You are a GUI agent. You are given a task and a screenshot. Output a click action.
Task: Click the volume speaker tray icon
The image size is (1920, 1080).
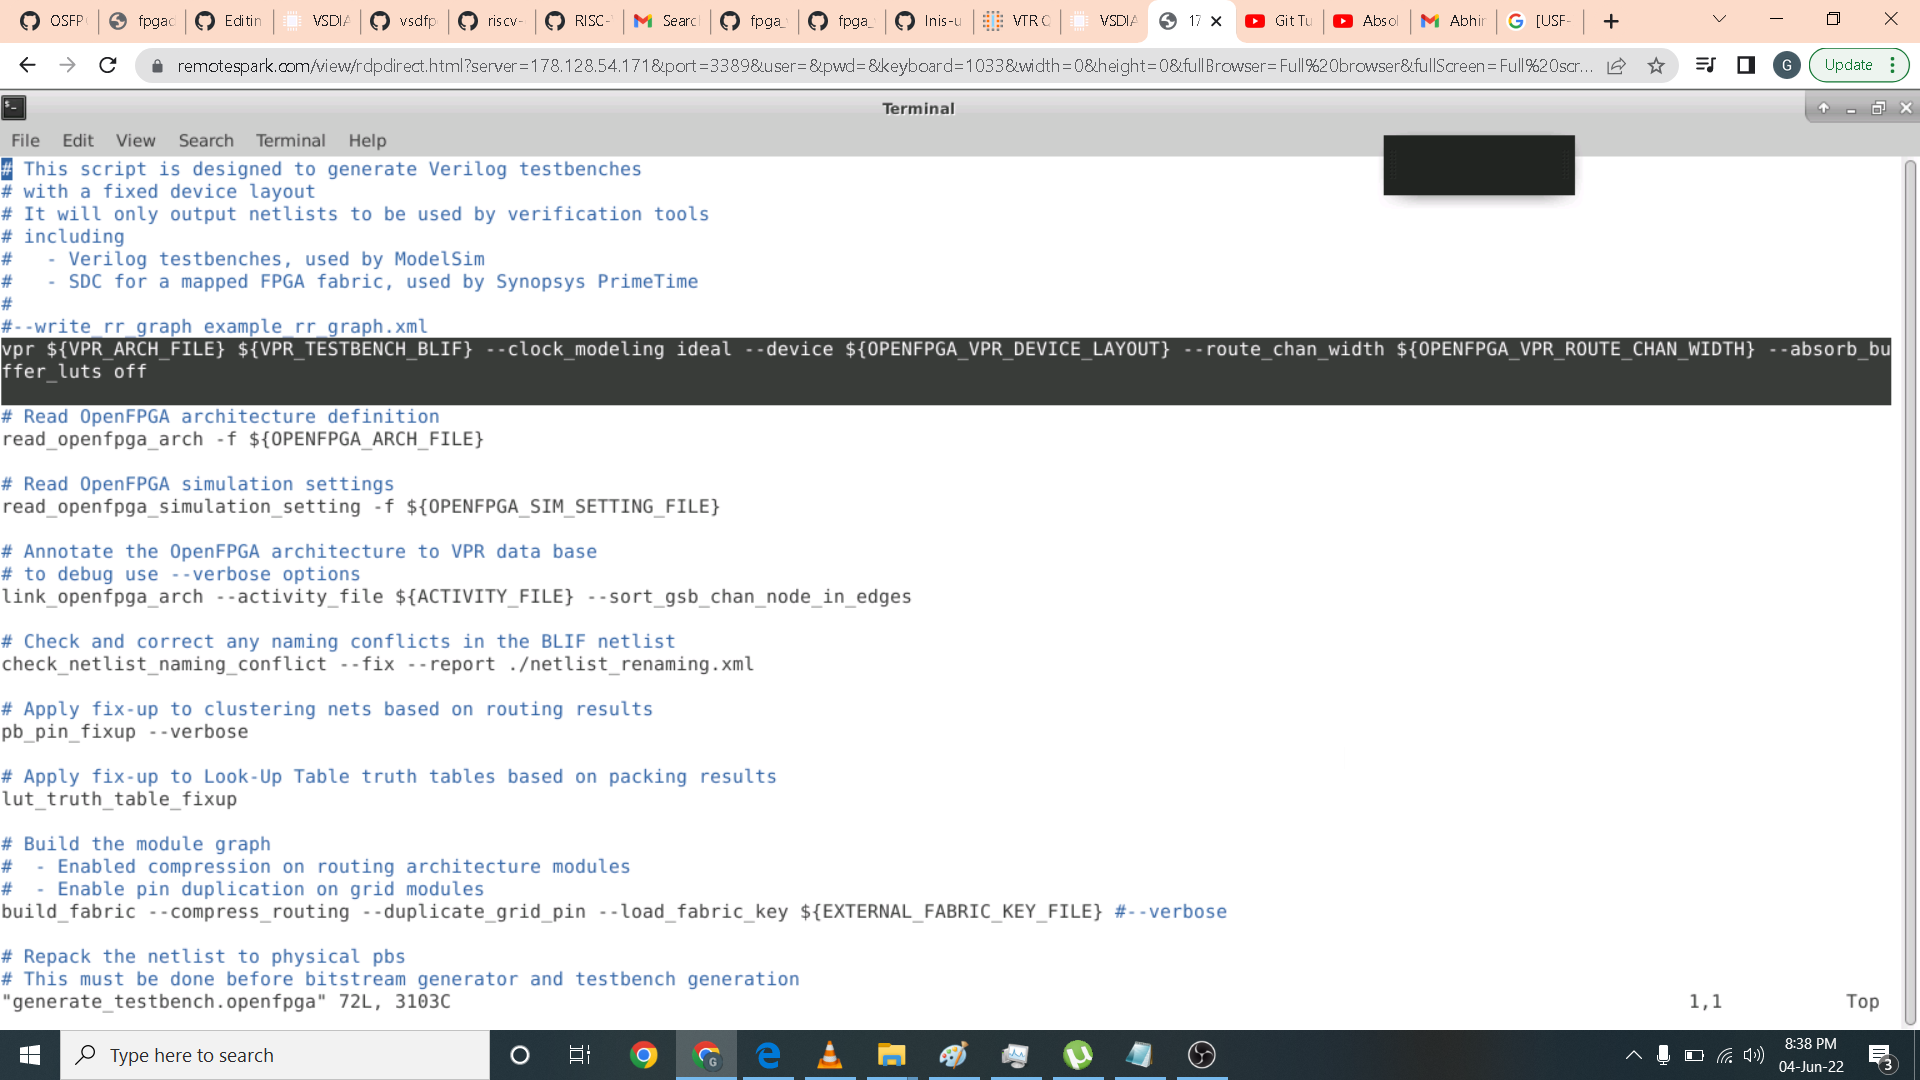click(1754, 1055)
